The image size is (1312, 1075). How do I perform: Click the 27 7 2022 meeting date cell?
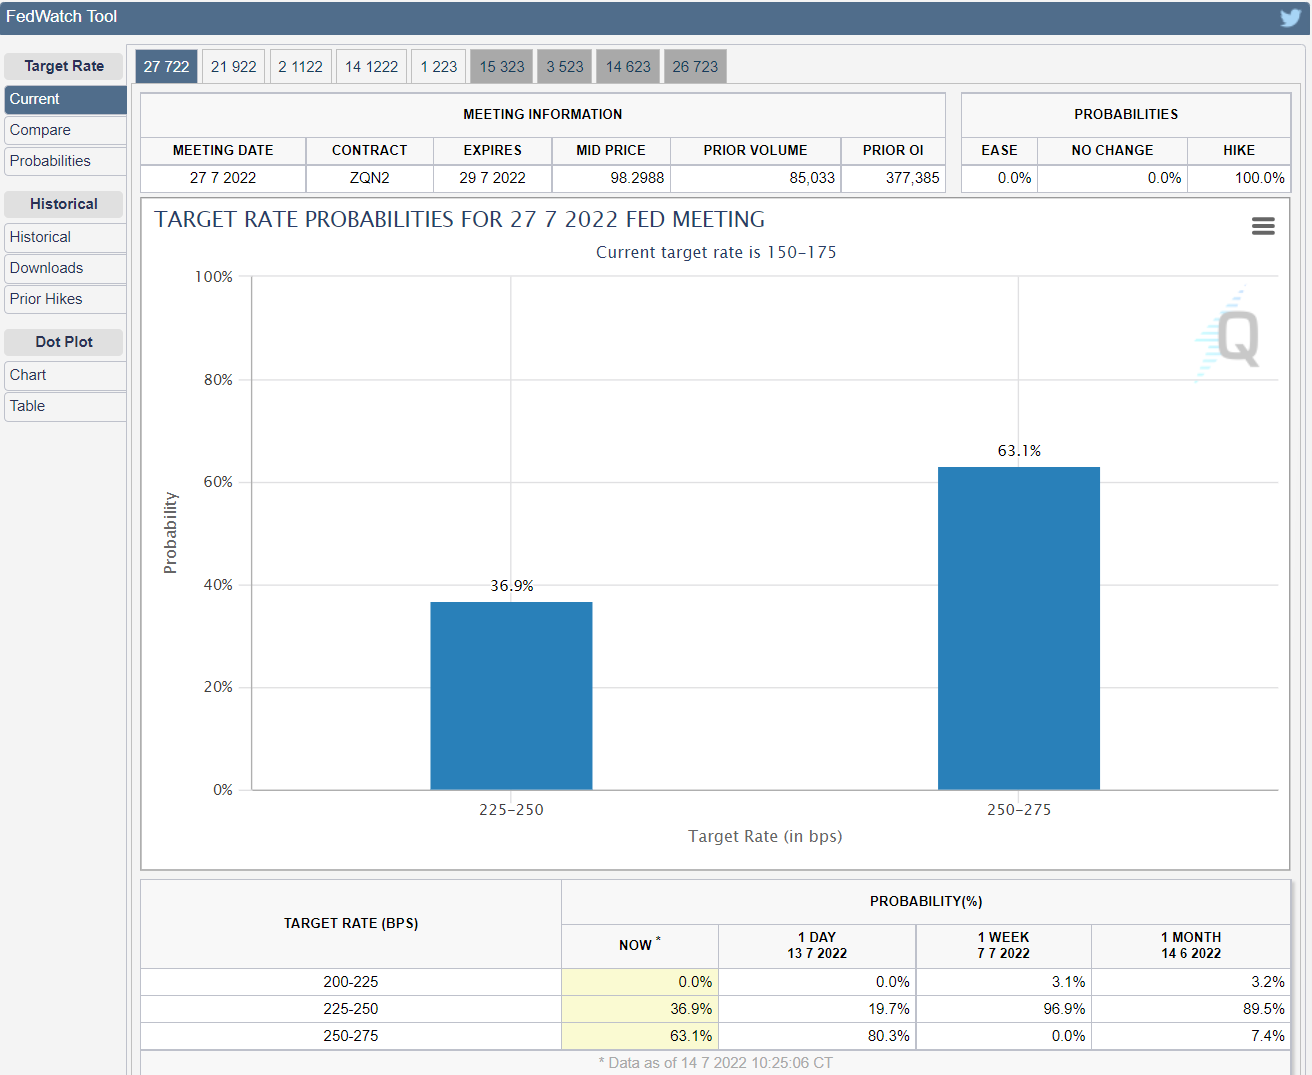click(x=223, y=178)
